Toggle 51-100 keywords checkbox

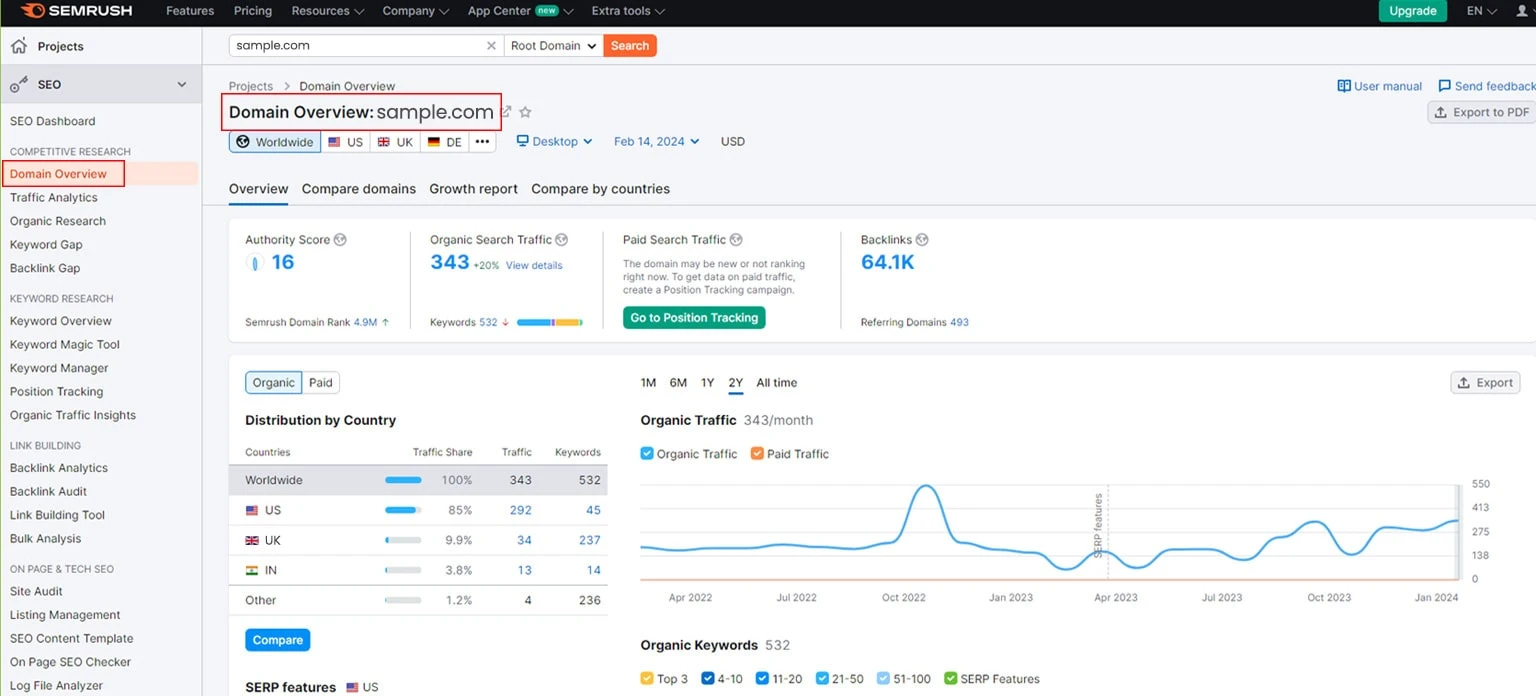[883, 679]
